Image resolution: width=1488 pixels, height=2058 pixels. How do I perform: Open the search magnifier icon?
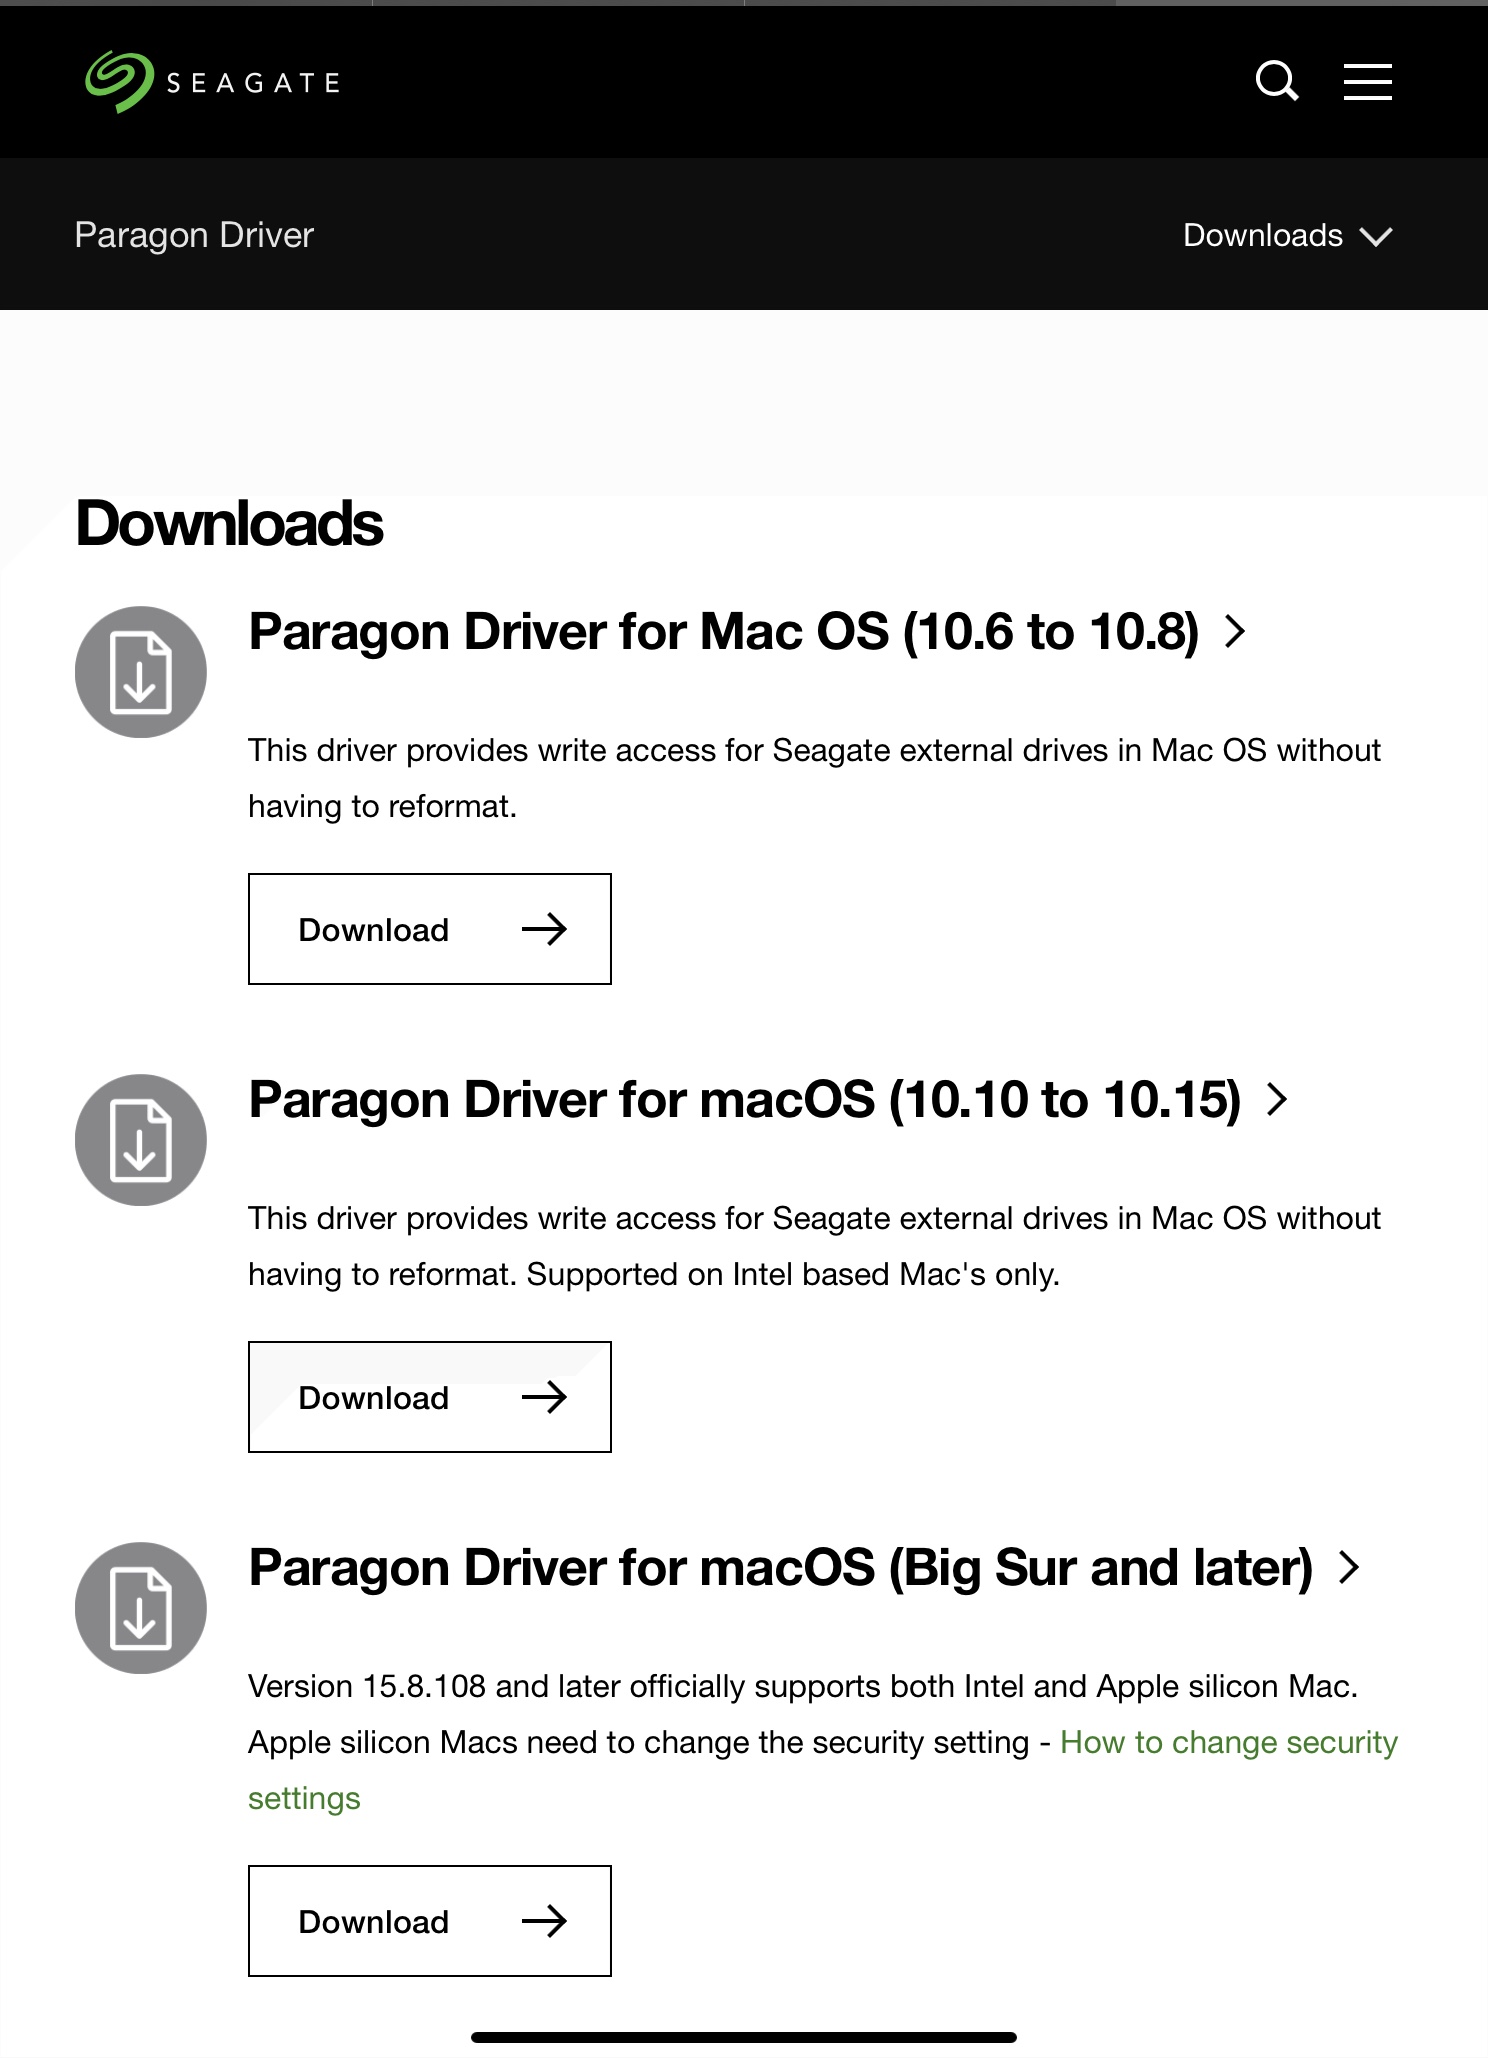coord(1277,81)
